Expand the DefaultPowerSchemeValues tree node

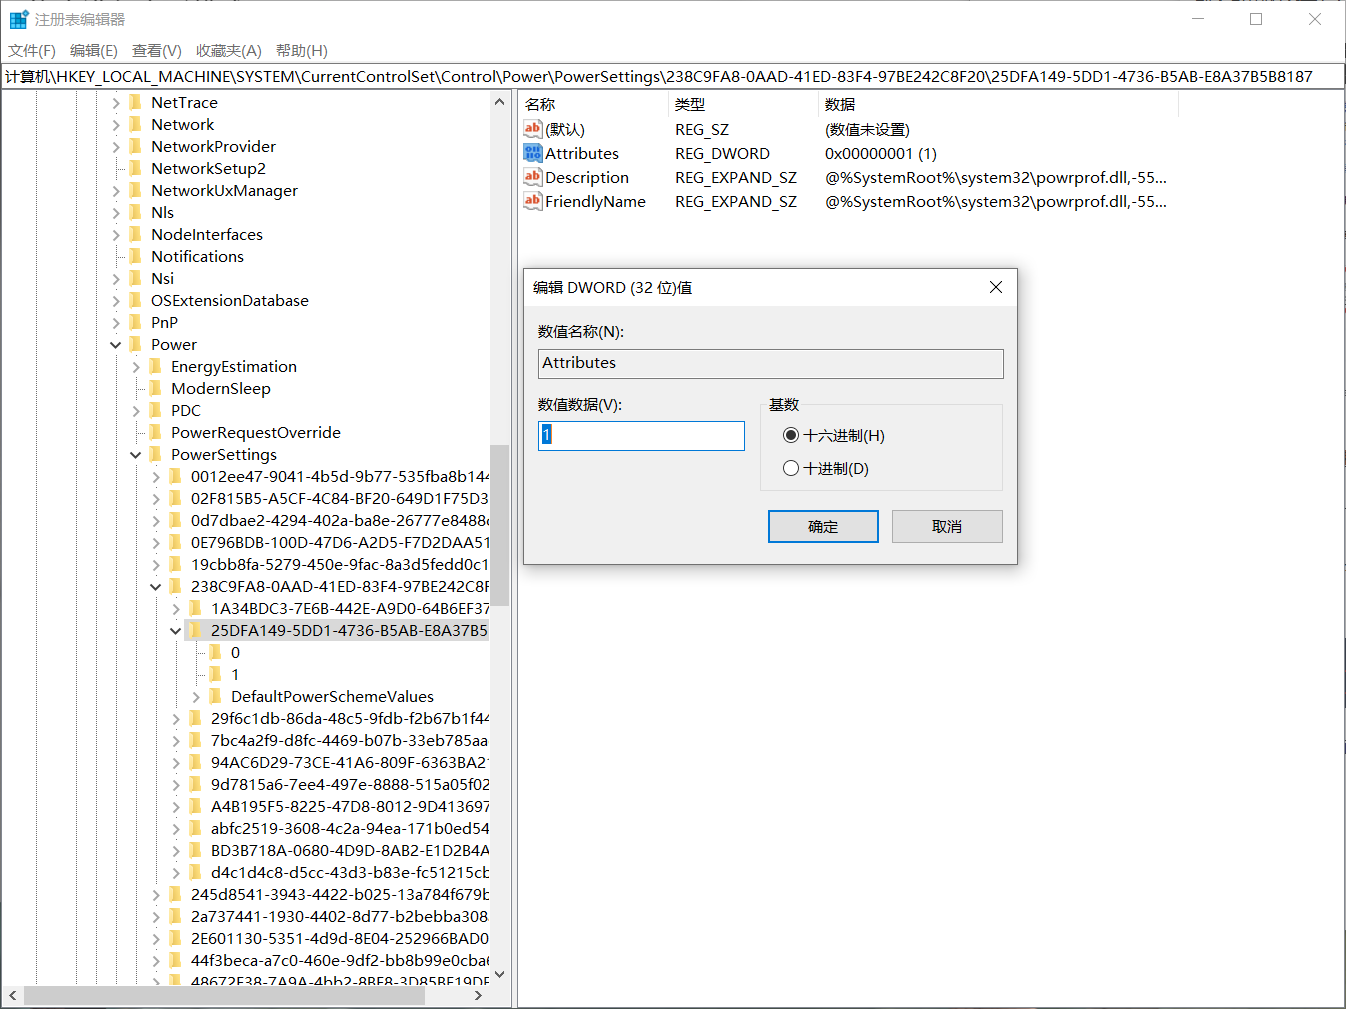tap(196, 697)
